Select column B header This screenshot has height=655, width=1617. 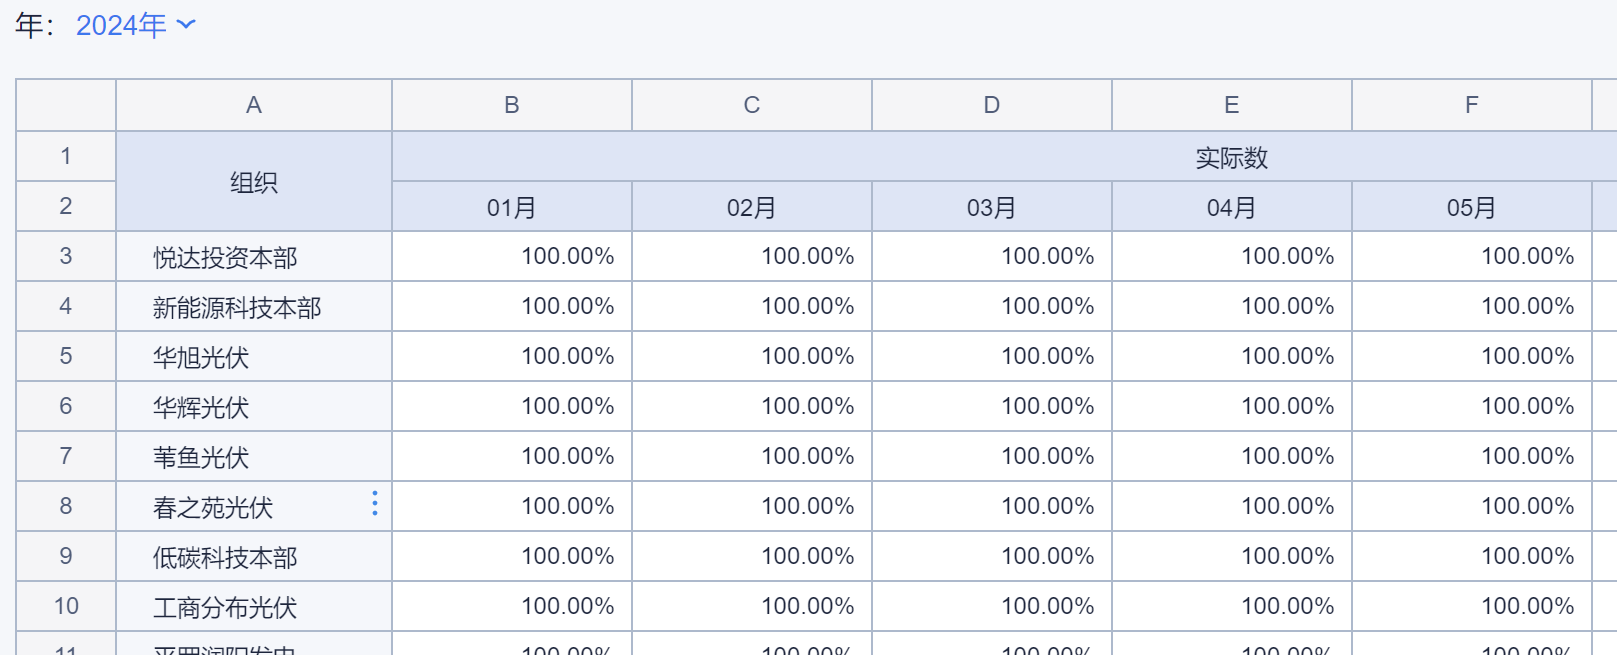click(512, 105)
